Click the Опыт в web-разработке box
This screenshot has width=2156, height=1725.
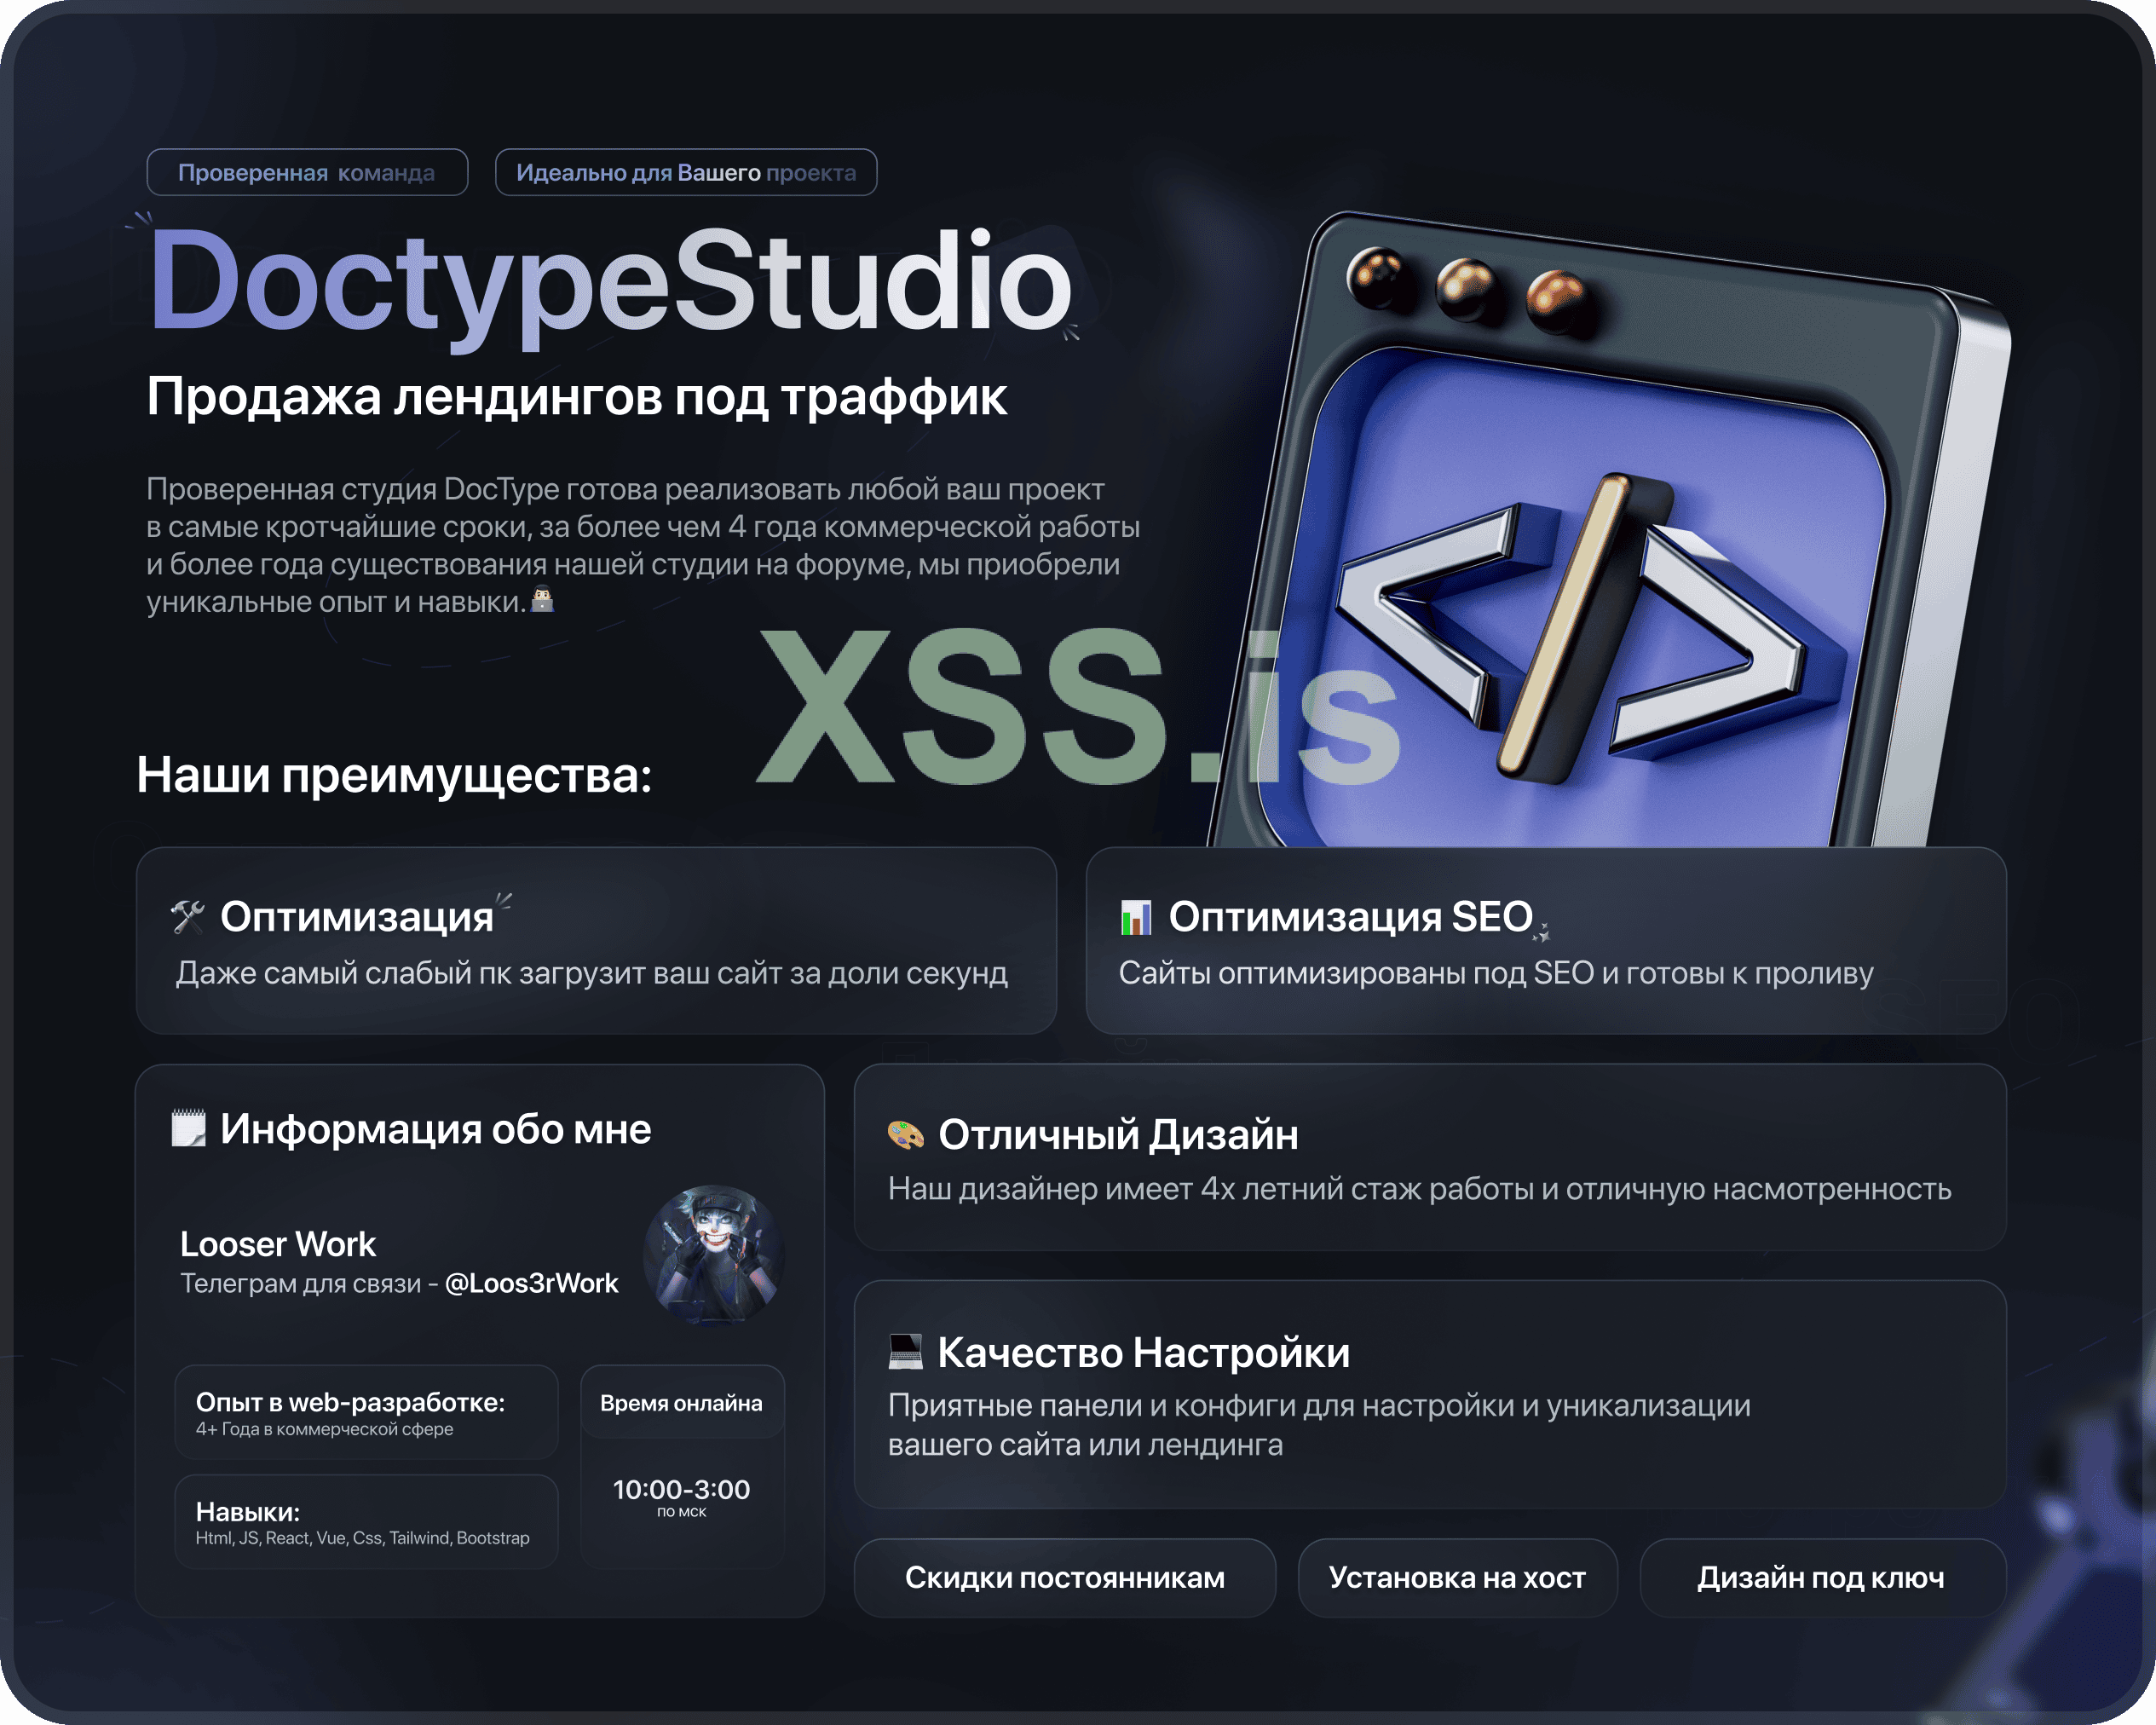click(366, 1412)
